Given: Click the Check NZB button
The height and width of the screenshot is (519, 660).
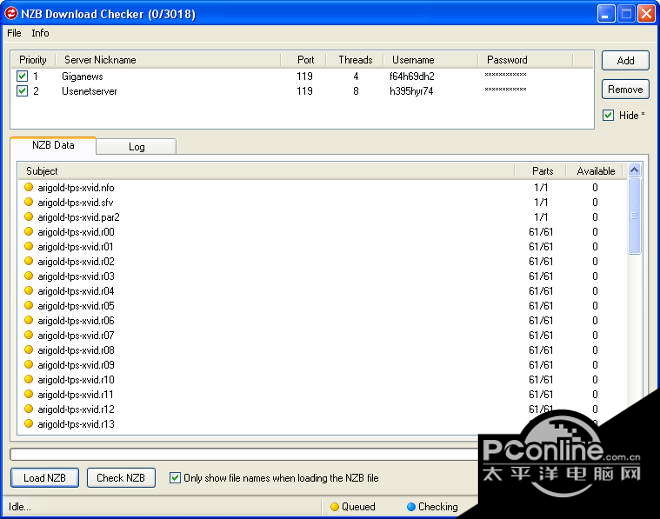Looking at the screenshot, I should tap(121, 478).
